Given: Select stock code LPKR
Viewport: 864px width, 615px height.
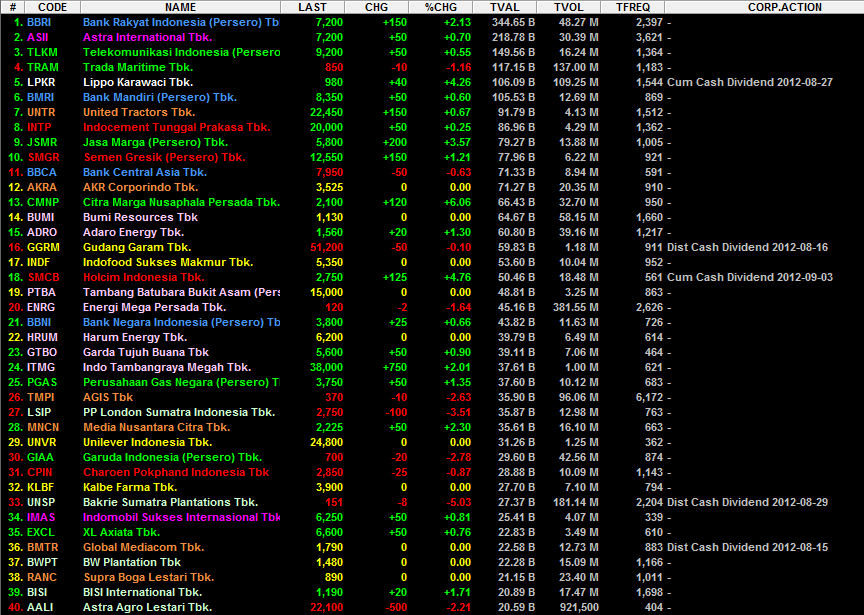Looking at the screenshot, I should pyautogui.click(x=41, y=82).
